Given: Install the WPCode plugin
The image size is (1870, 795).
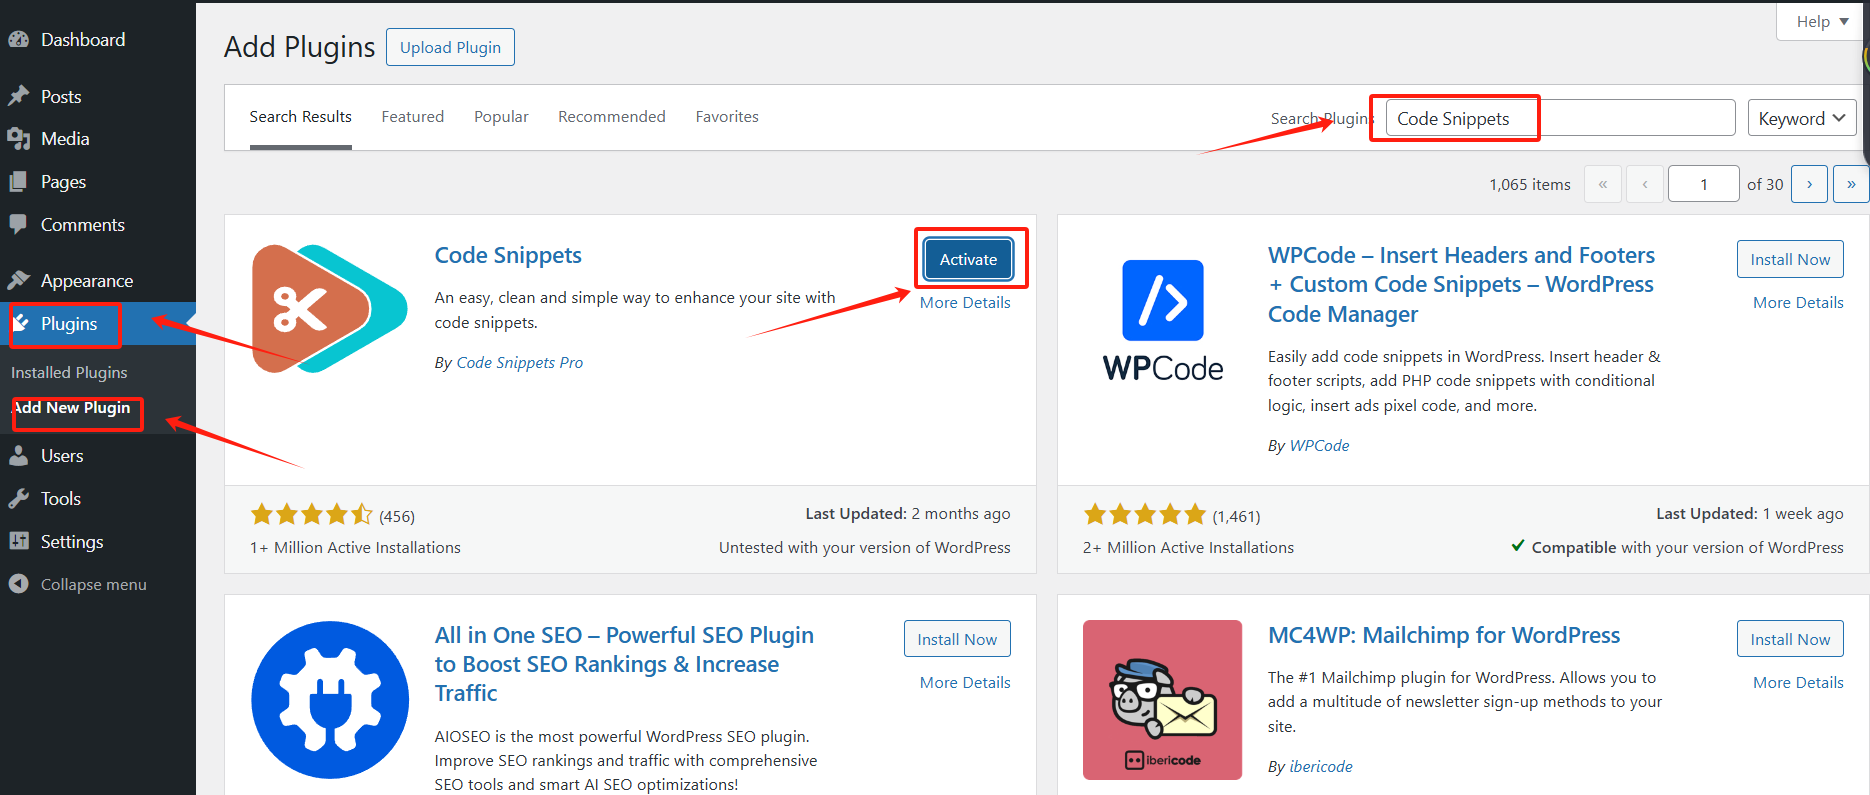Looking at the screenshot, I should pyautogui.click(x=1790, y=259).
